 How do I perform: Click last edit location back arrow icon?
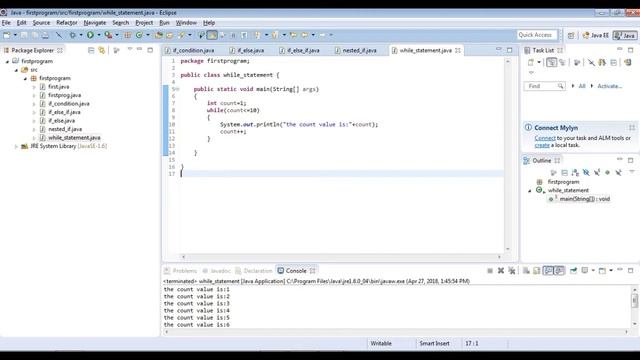pyautogui.click(x=293, y=35)
